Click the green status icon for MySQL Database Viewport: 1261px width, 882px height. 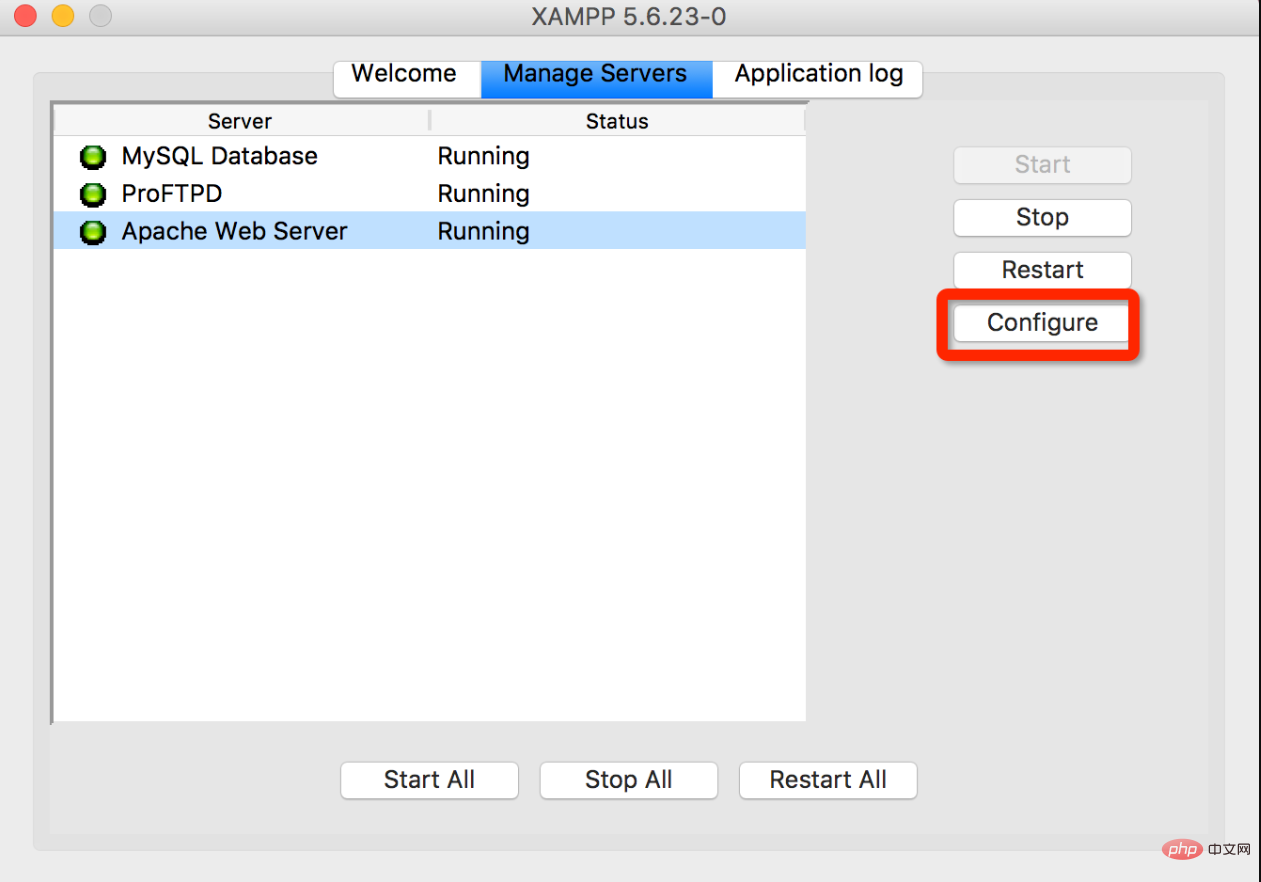coord(93,157)
